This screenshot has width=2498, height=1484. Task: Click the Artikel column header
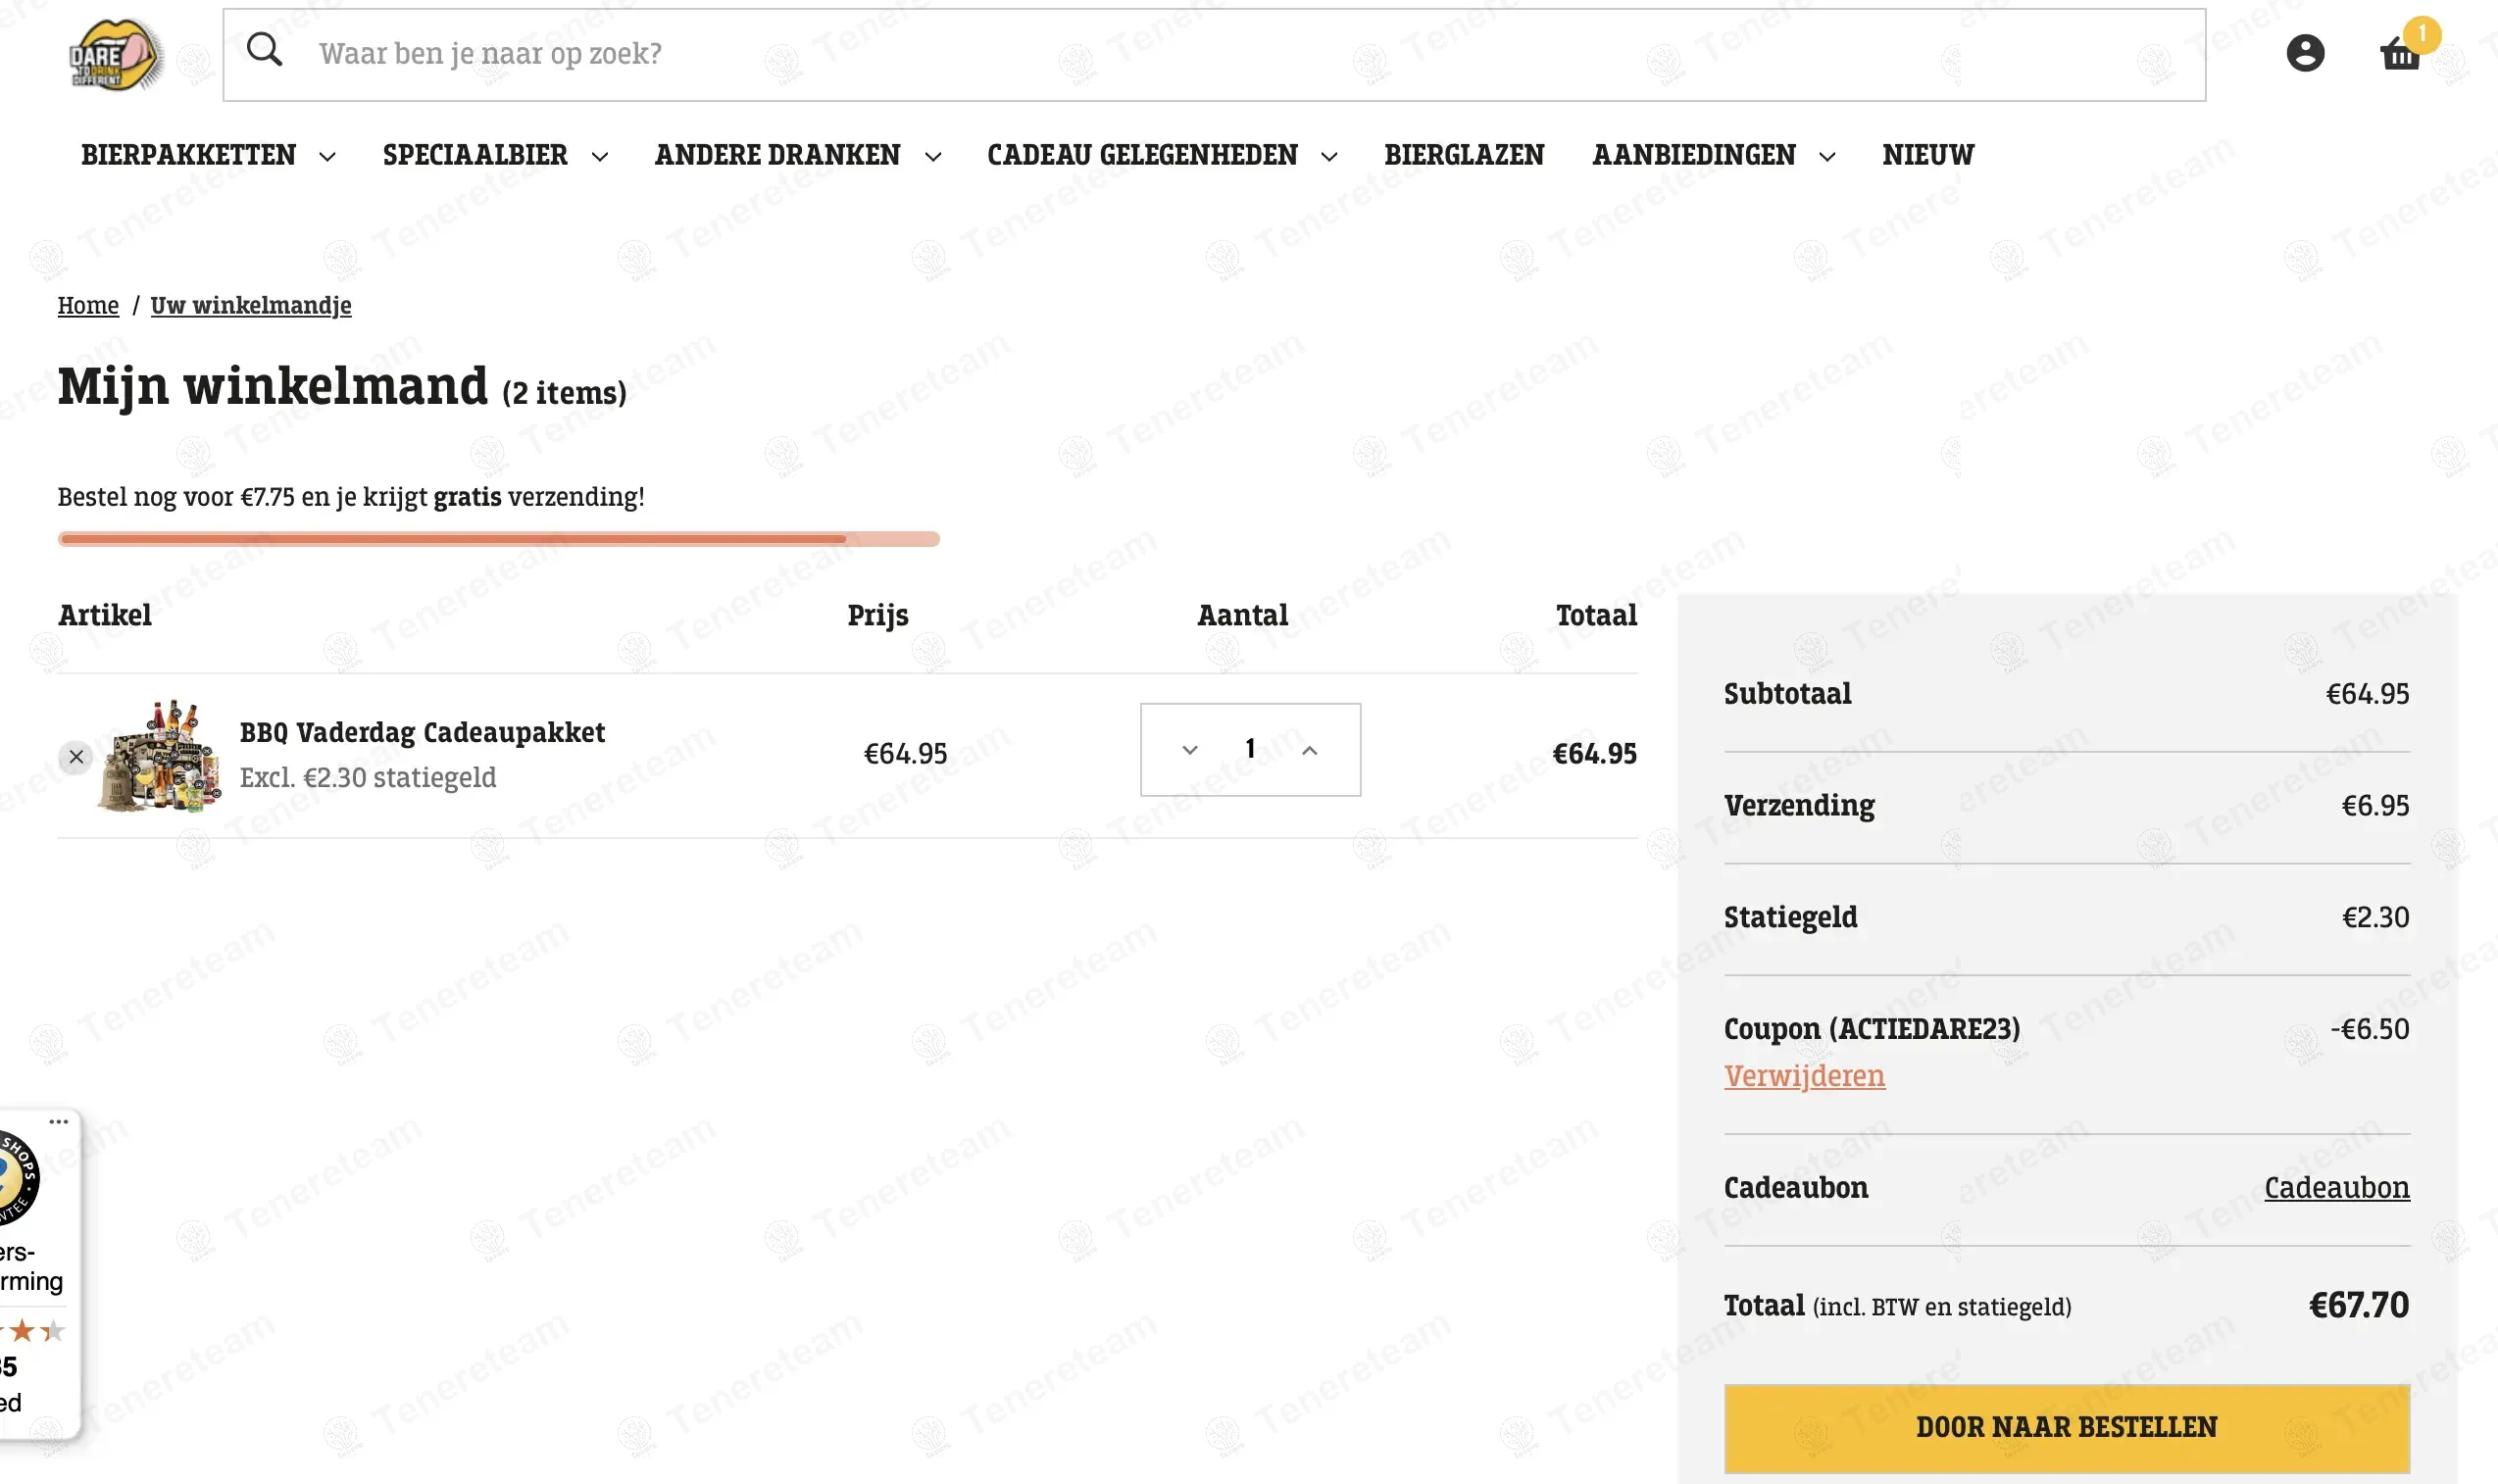pyautogui.click(x=105, y=615)
